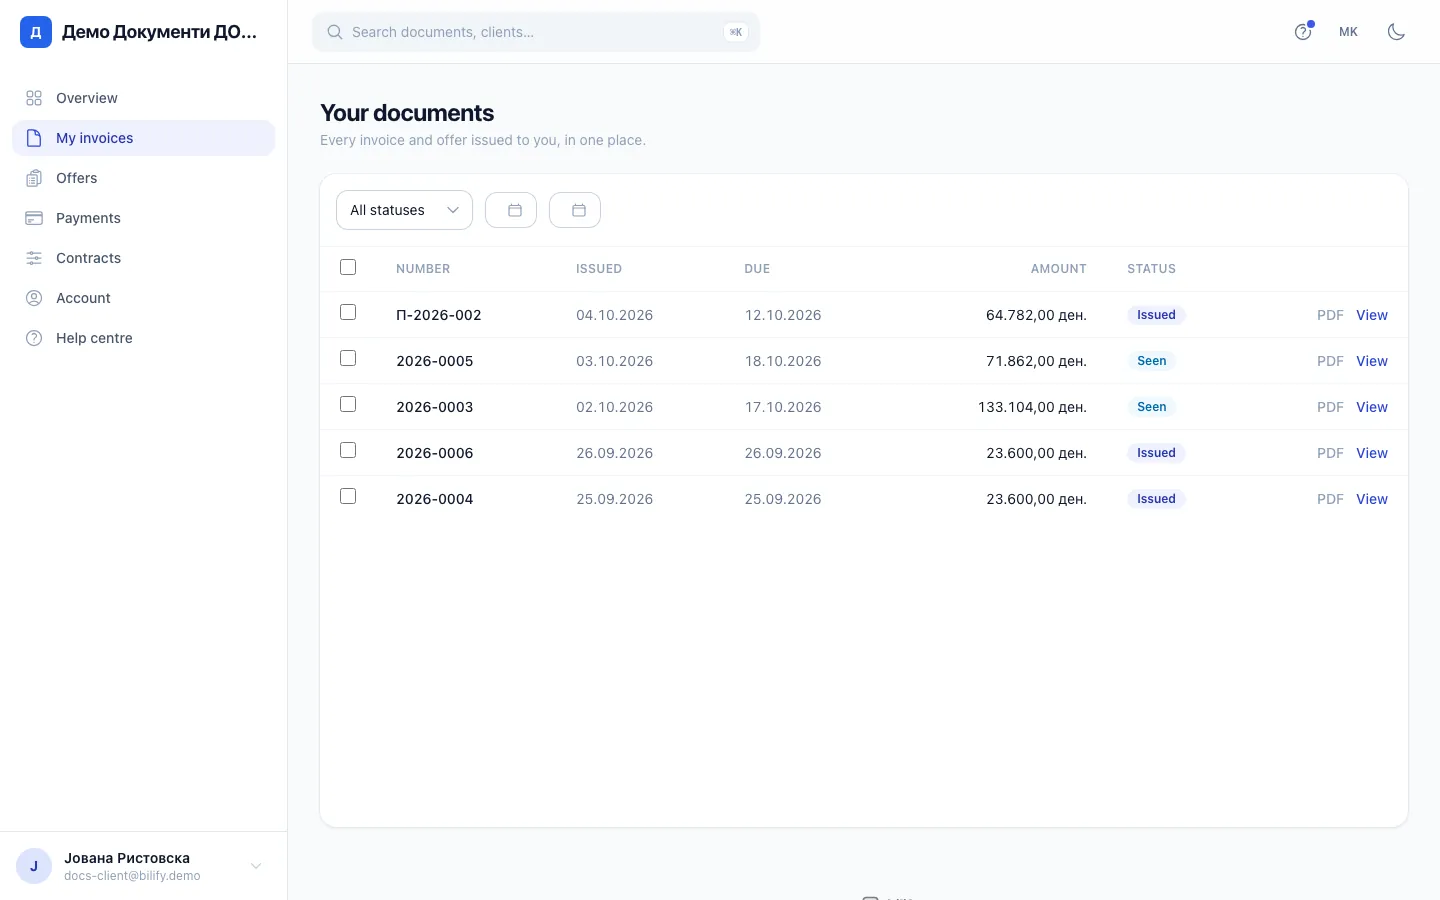Click invoice number 2026-0004
Viewport: 1440px width, 900px height.
(x=435, y=499)
